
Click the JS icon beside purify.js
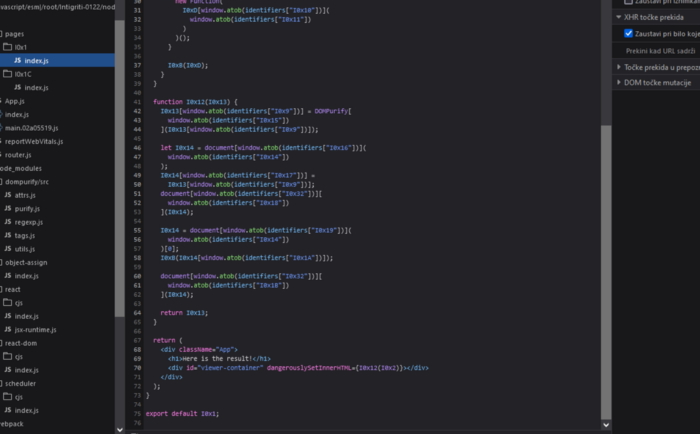tap(7, 208)
